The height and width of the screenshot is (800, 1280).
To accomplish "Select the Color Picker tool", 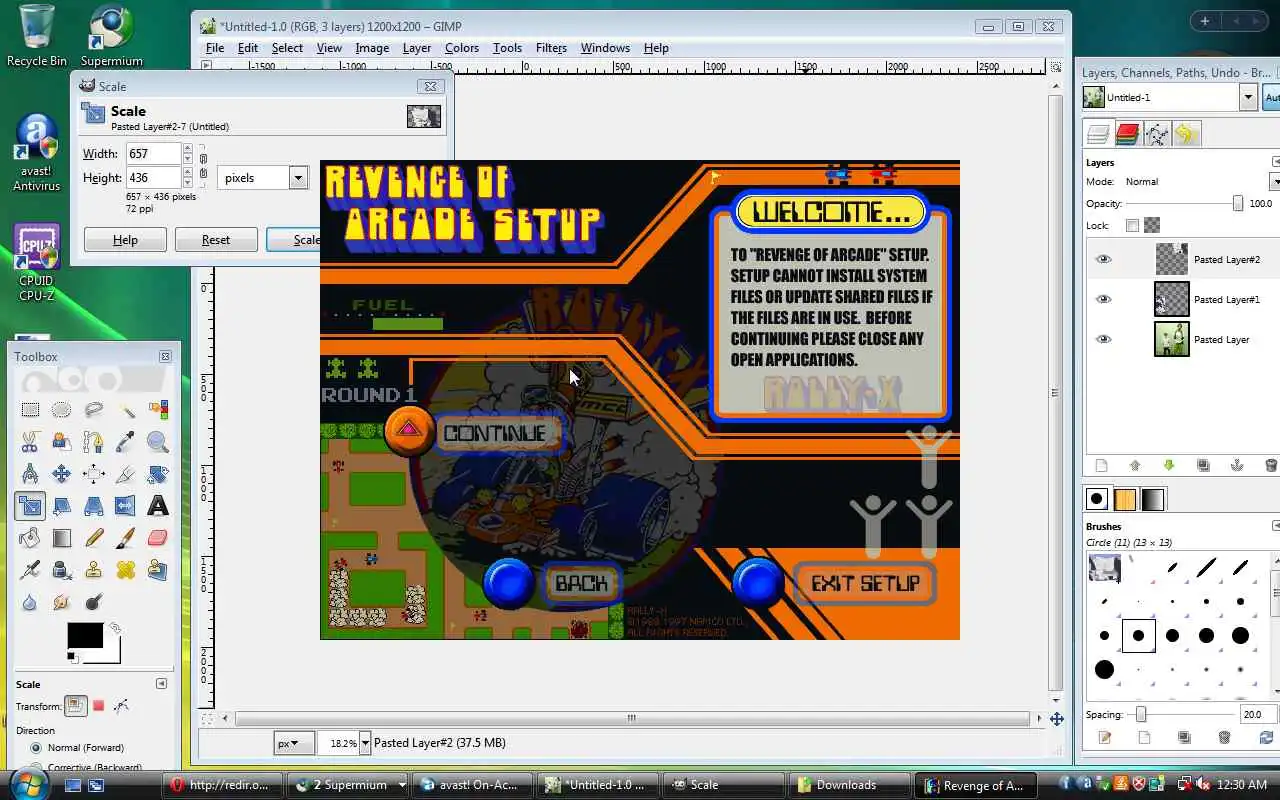I will click(126, 442).
